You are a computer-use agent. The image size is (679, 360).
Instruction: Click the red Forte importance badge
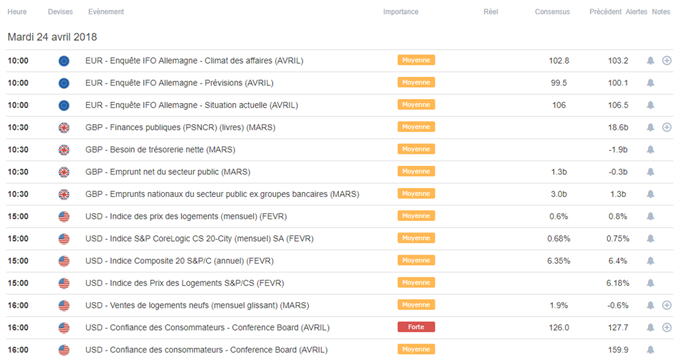tap(416, 327)
